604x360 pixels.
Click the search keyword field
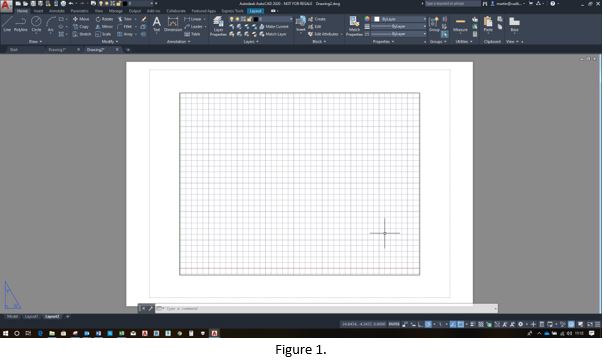coord(452,3)
